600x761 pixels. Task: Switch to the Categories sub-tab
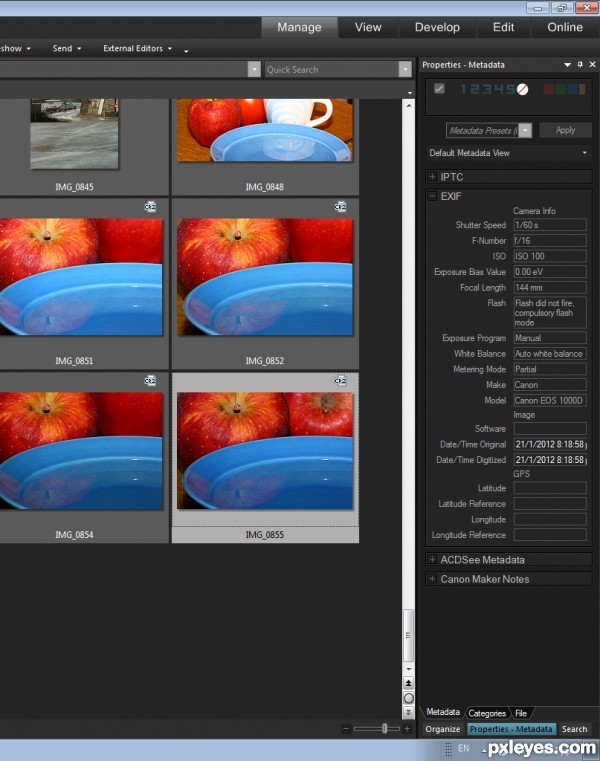coord(487,713)
